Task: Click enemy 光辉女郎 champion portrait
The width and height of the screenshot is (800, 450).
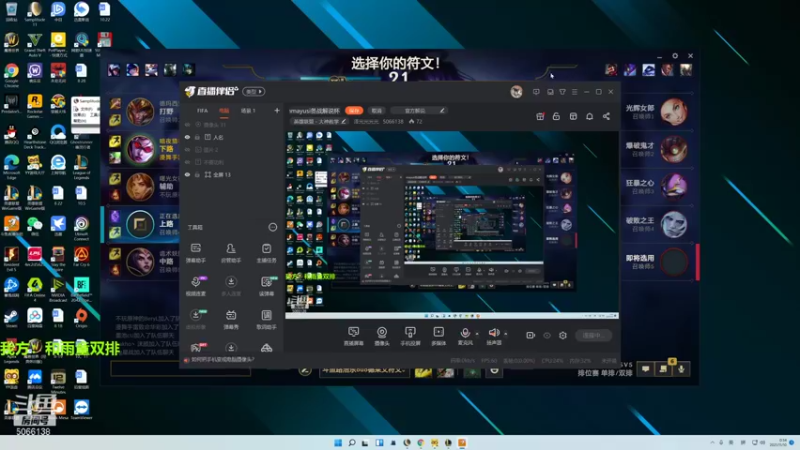Action: (x=673, y=111)
